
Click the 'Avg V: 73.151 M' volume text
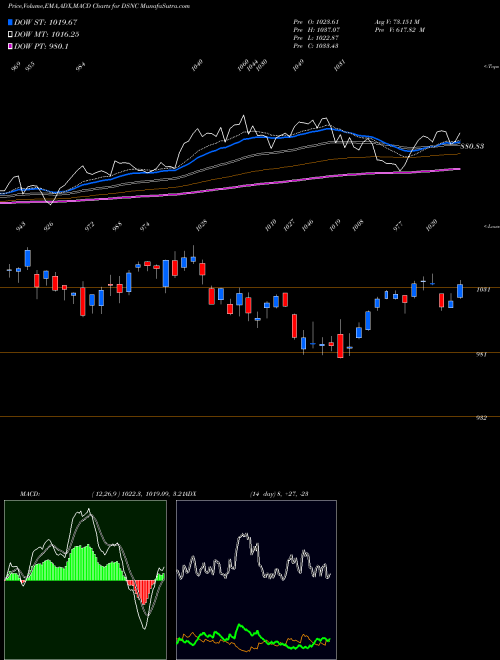click(x=397, y=22)
